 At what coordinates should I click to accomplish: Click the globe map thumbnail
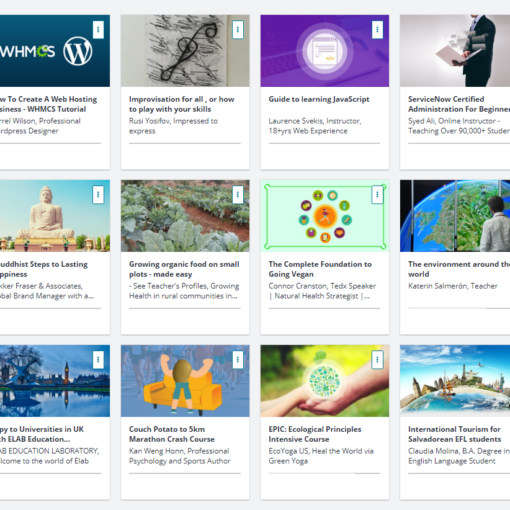click(455, 216)
